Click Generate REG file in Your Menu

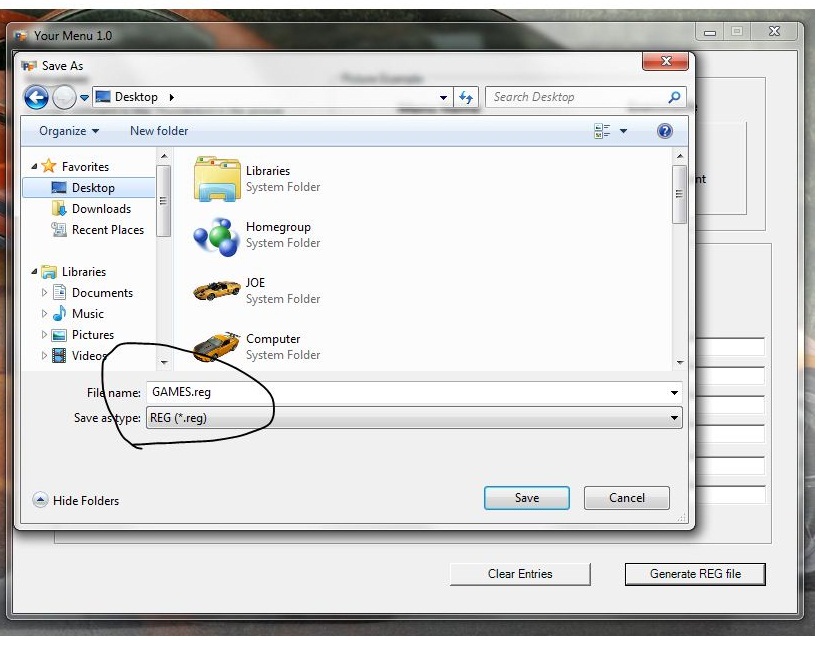pyautogui.click(x=695, y=574)
